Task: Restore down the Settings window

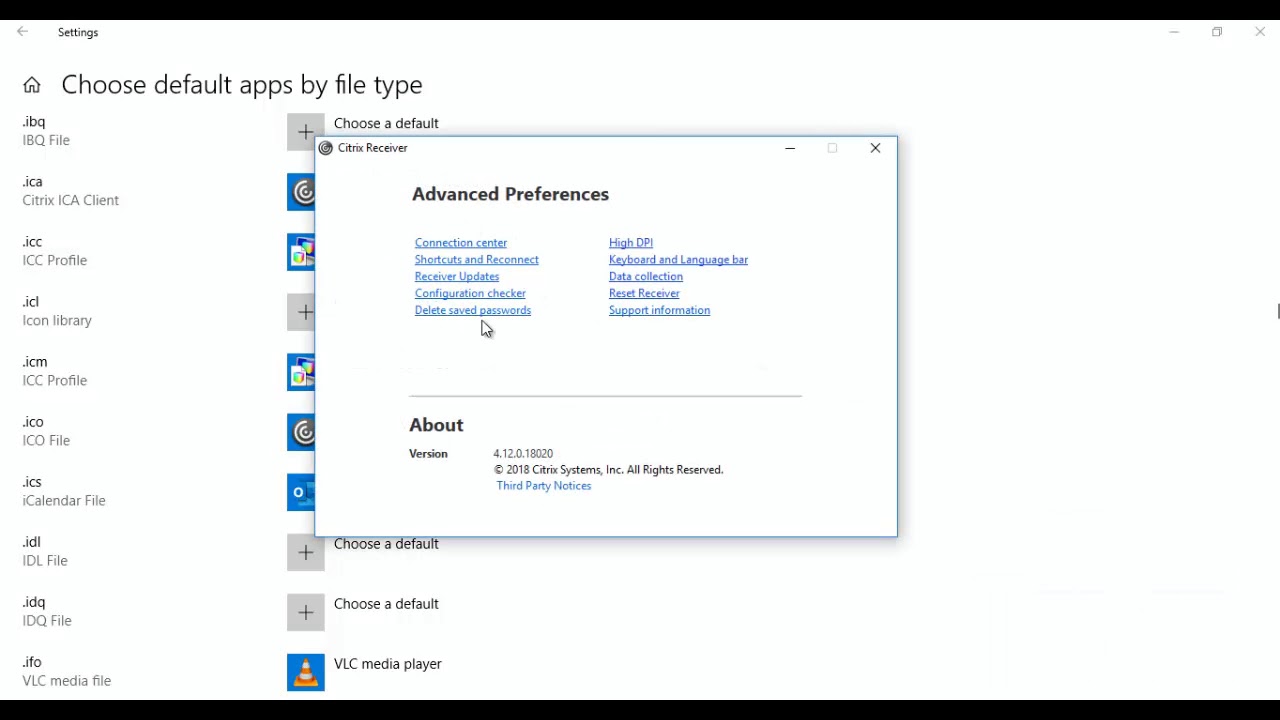Action: click(x=1217, y=32)
